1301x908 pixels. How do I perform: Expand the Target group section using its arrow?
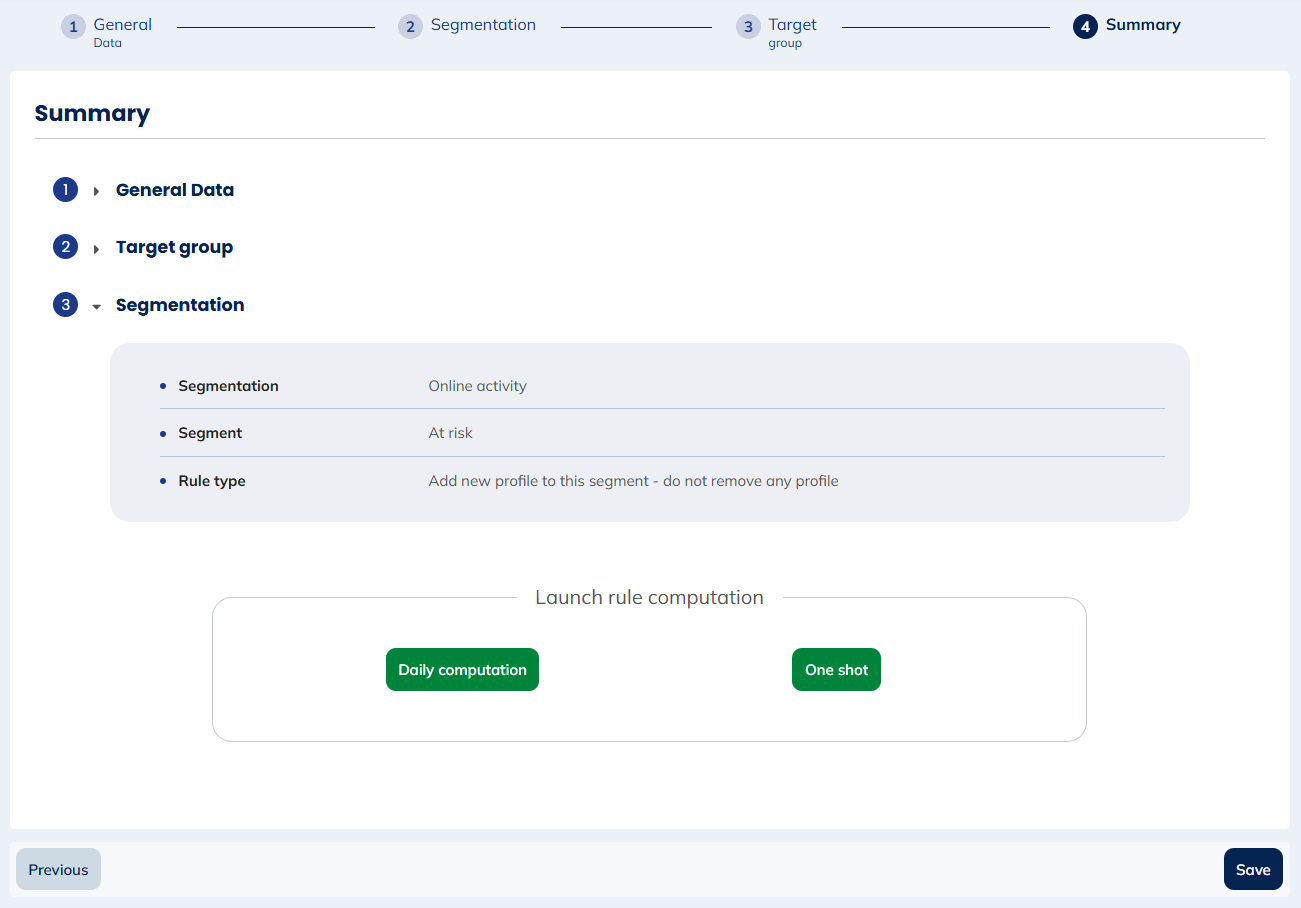coord(96,248)
